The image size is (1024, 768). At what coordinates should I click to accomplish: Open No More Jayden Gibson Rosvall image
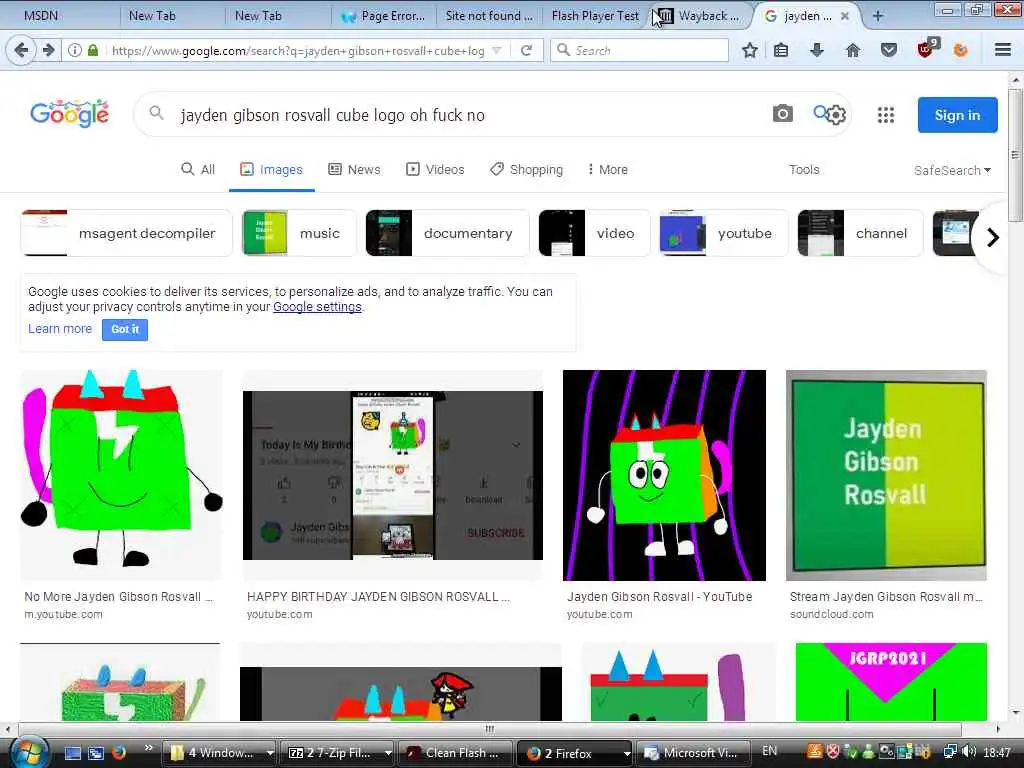(121, 475)
